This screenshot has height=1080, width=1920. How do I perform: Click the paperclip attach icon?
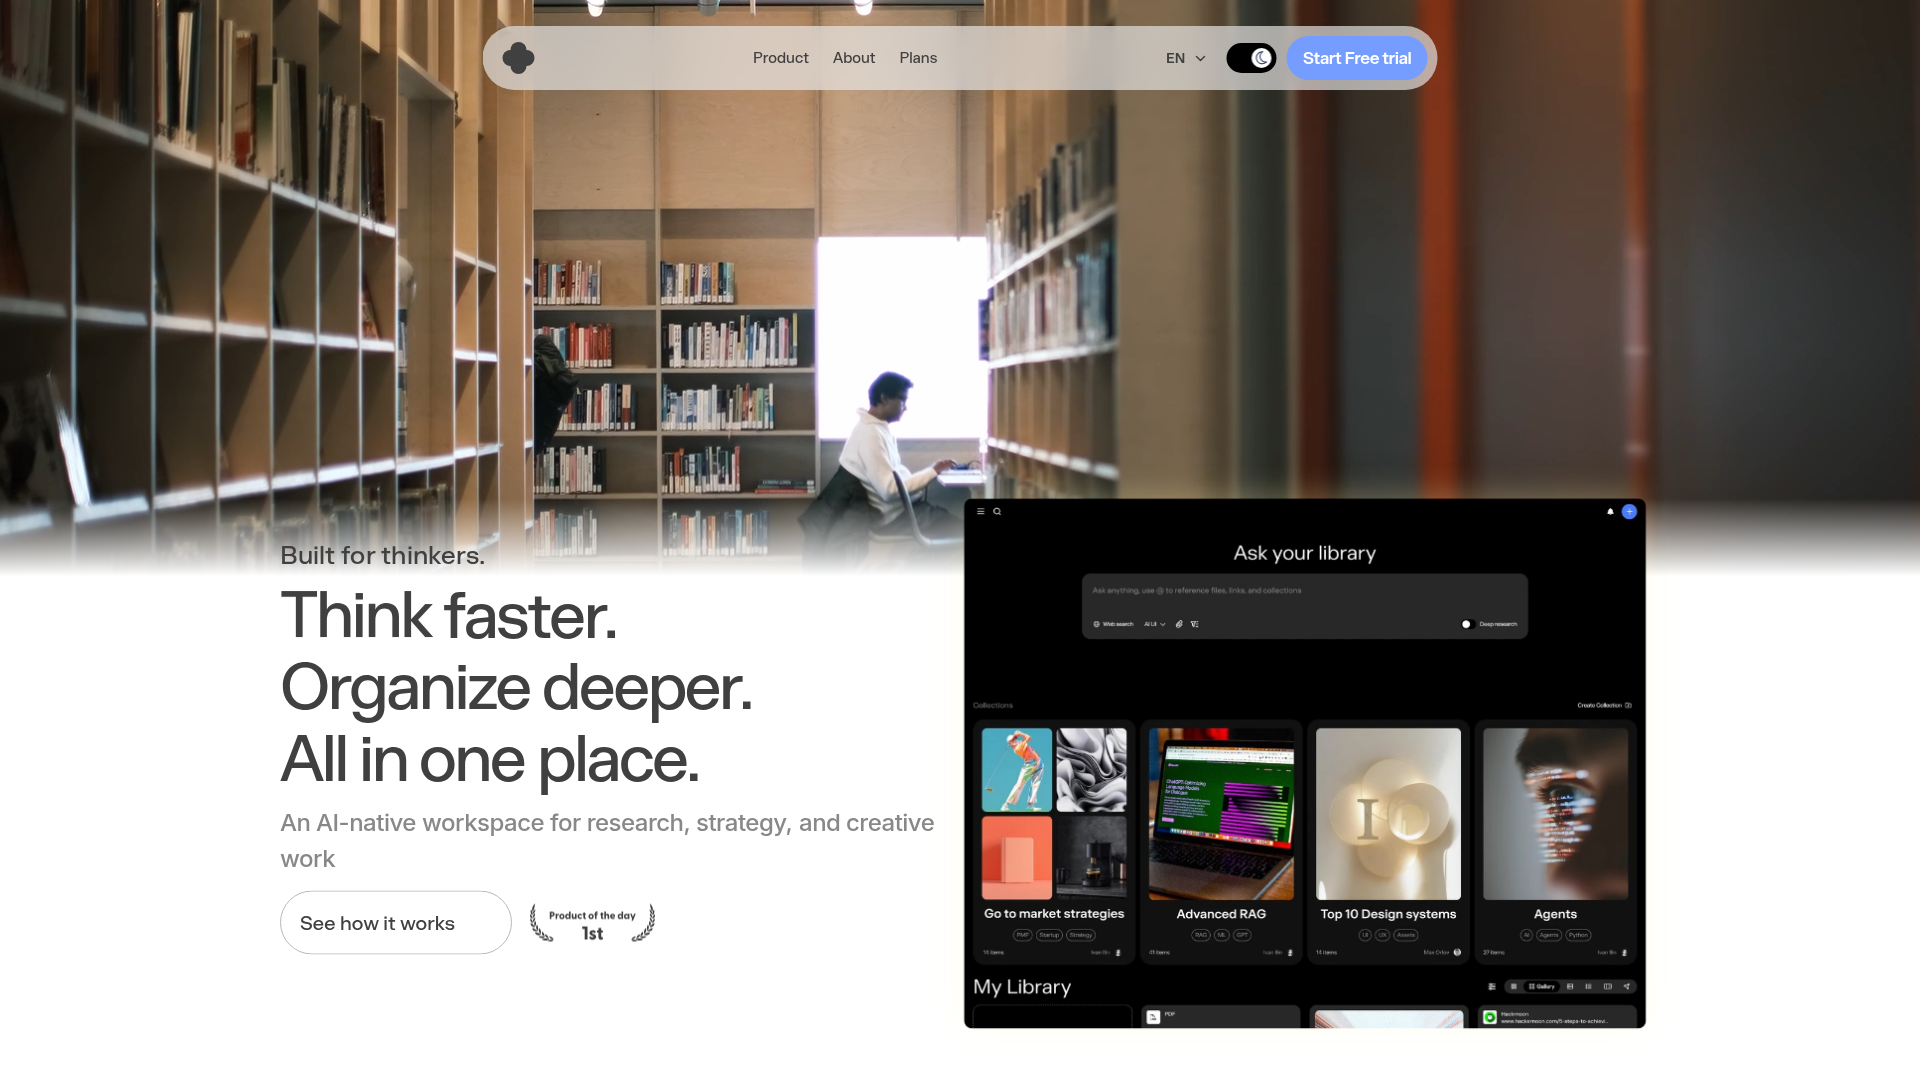(1179, 624)
